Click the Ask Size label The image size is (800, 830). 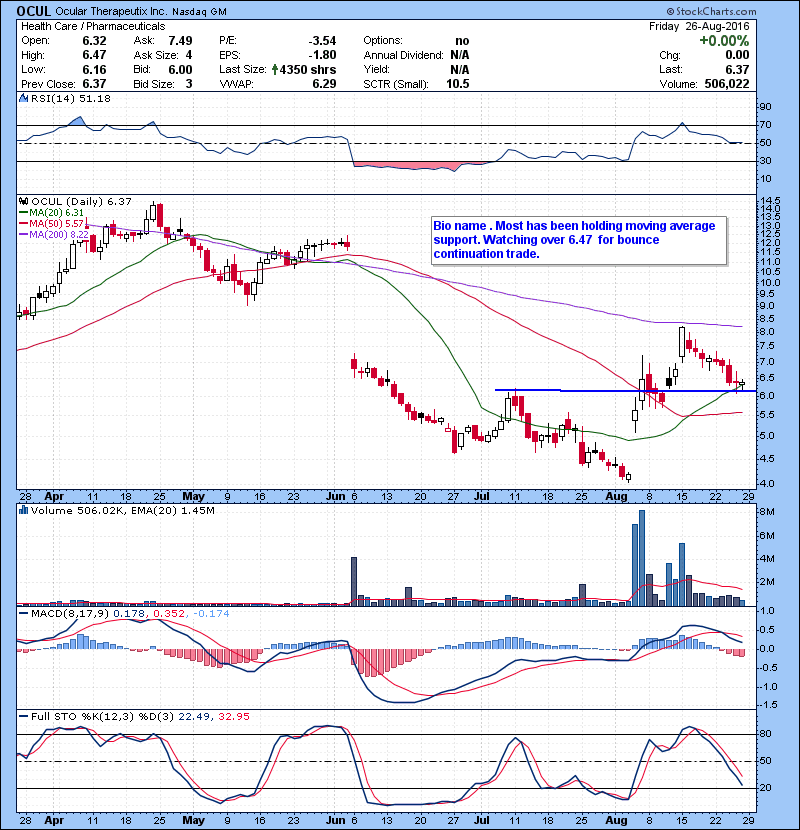click(155, 55)
